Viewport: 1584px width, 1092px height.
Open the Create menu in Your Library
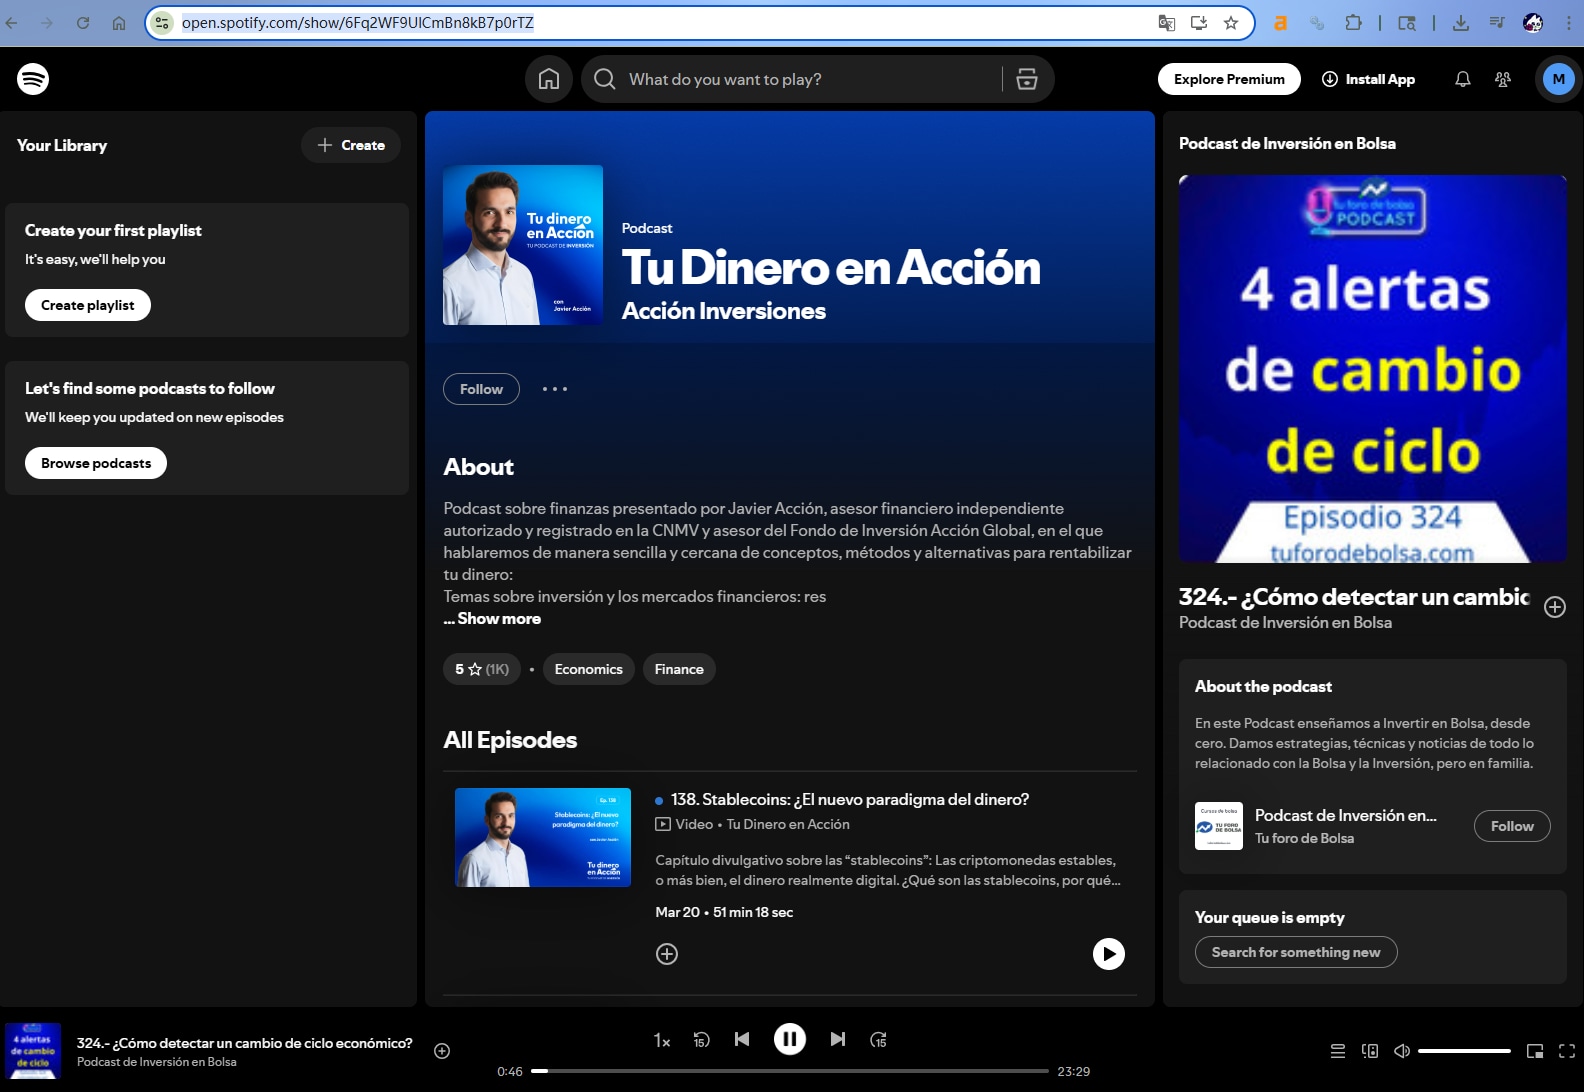351,145
